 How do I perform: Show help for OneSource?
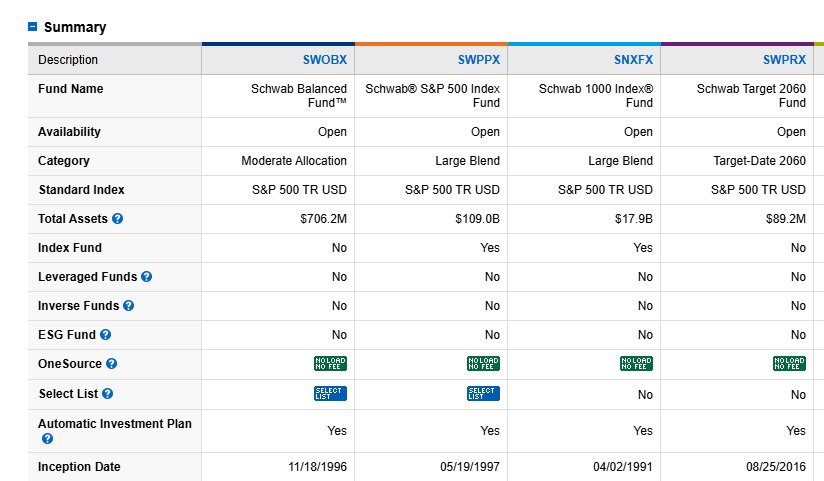click(x=111, y=363)
